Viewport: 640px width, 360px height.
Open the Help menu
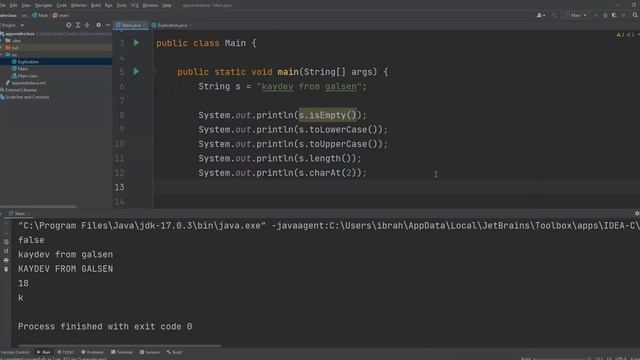(x=167, y=5)
